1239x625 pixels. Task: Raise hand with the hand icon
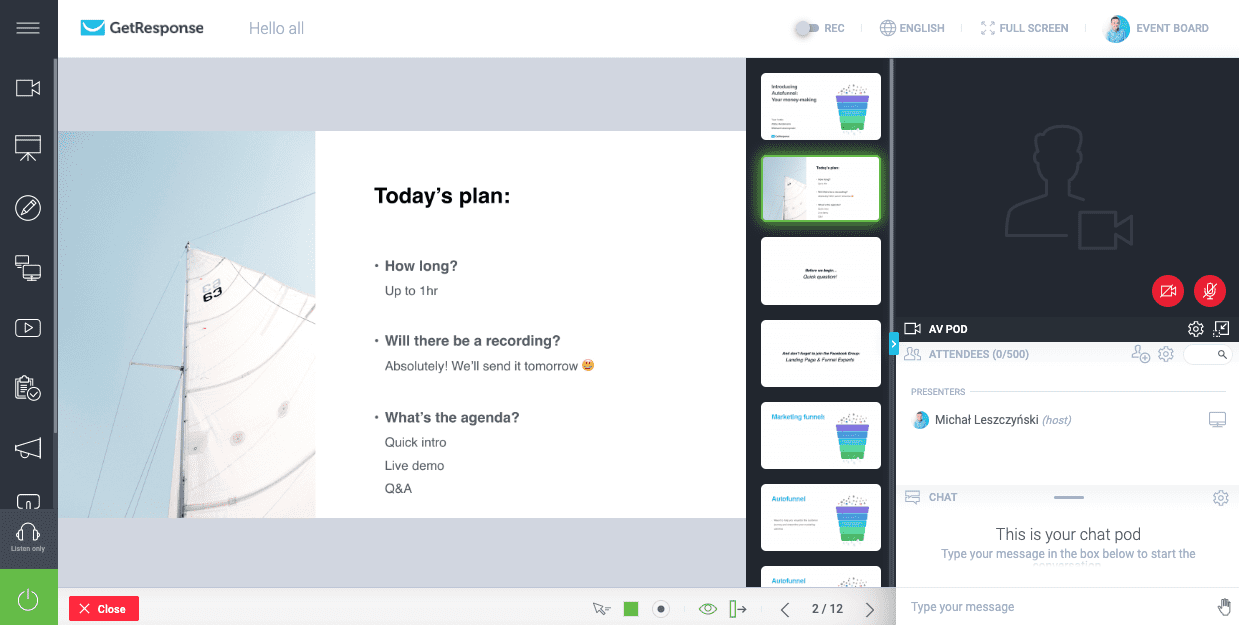(1223, 607)
